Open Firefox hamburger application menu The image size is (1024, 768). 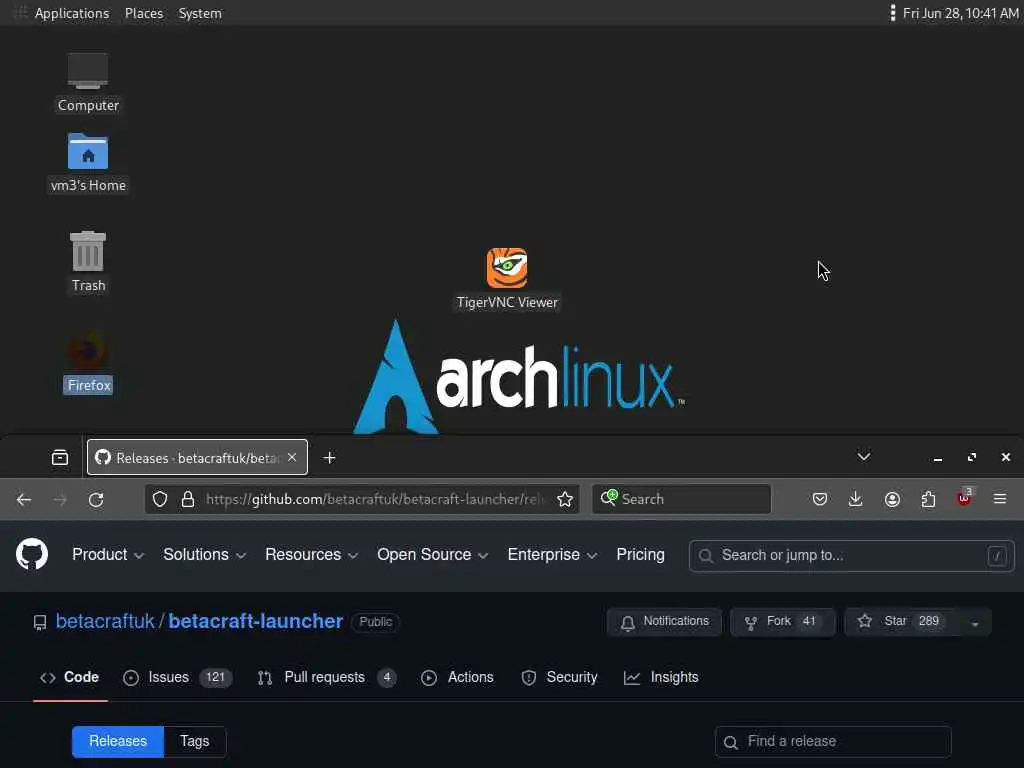click(1000, 500)
